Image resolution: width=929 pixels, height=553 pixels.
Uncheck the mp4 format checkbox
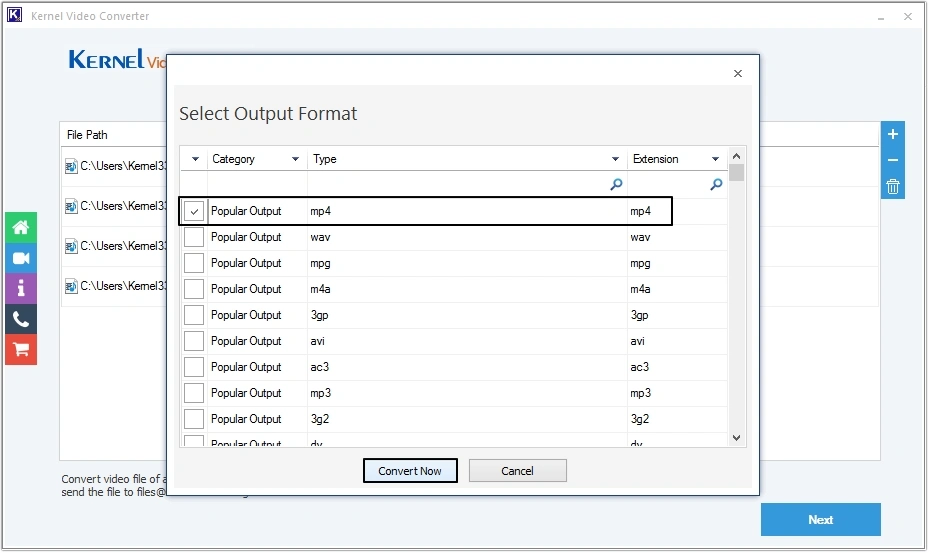point(194,211)
